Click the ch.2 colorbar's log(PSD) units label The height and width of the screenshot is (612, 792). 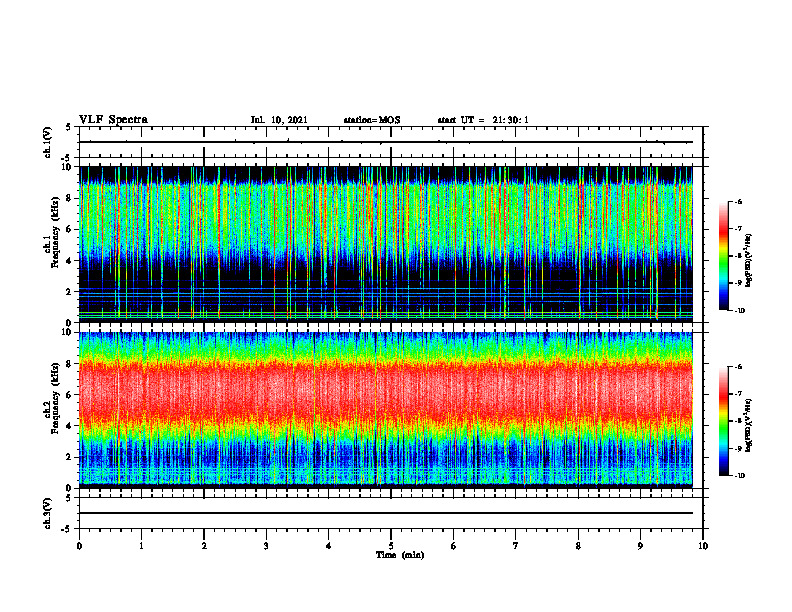[x=749, y=426]
